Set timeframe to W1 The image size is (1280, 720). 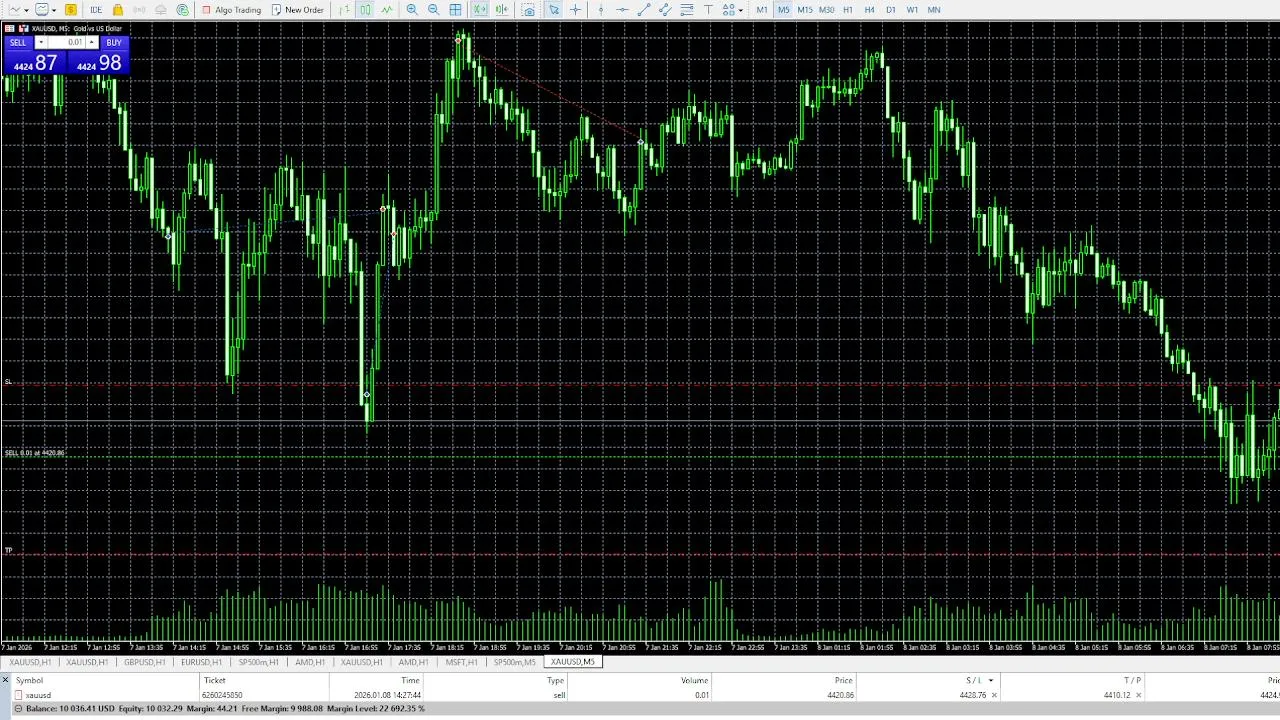912,10
